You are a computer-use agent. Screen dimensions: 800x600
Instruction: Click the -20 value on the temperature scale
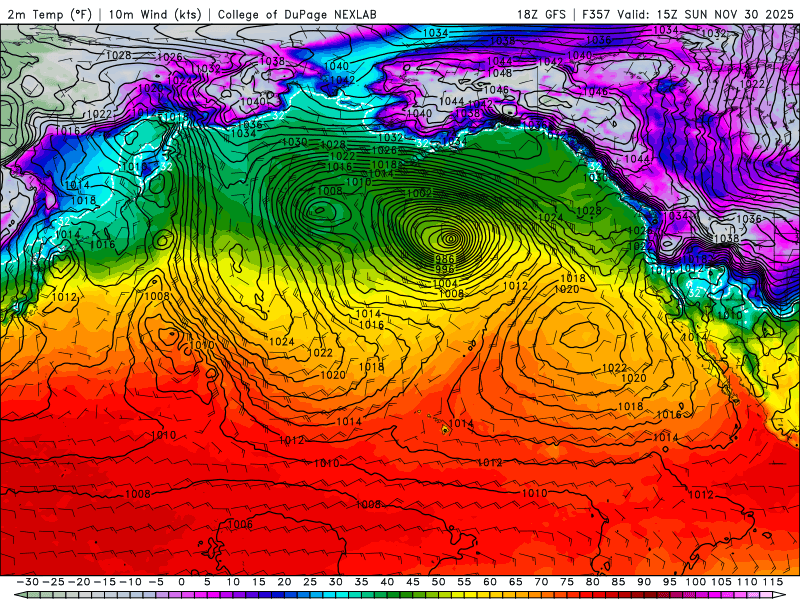(79, 582)
